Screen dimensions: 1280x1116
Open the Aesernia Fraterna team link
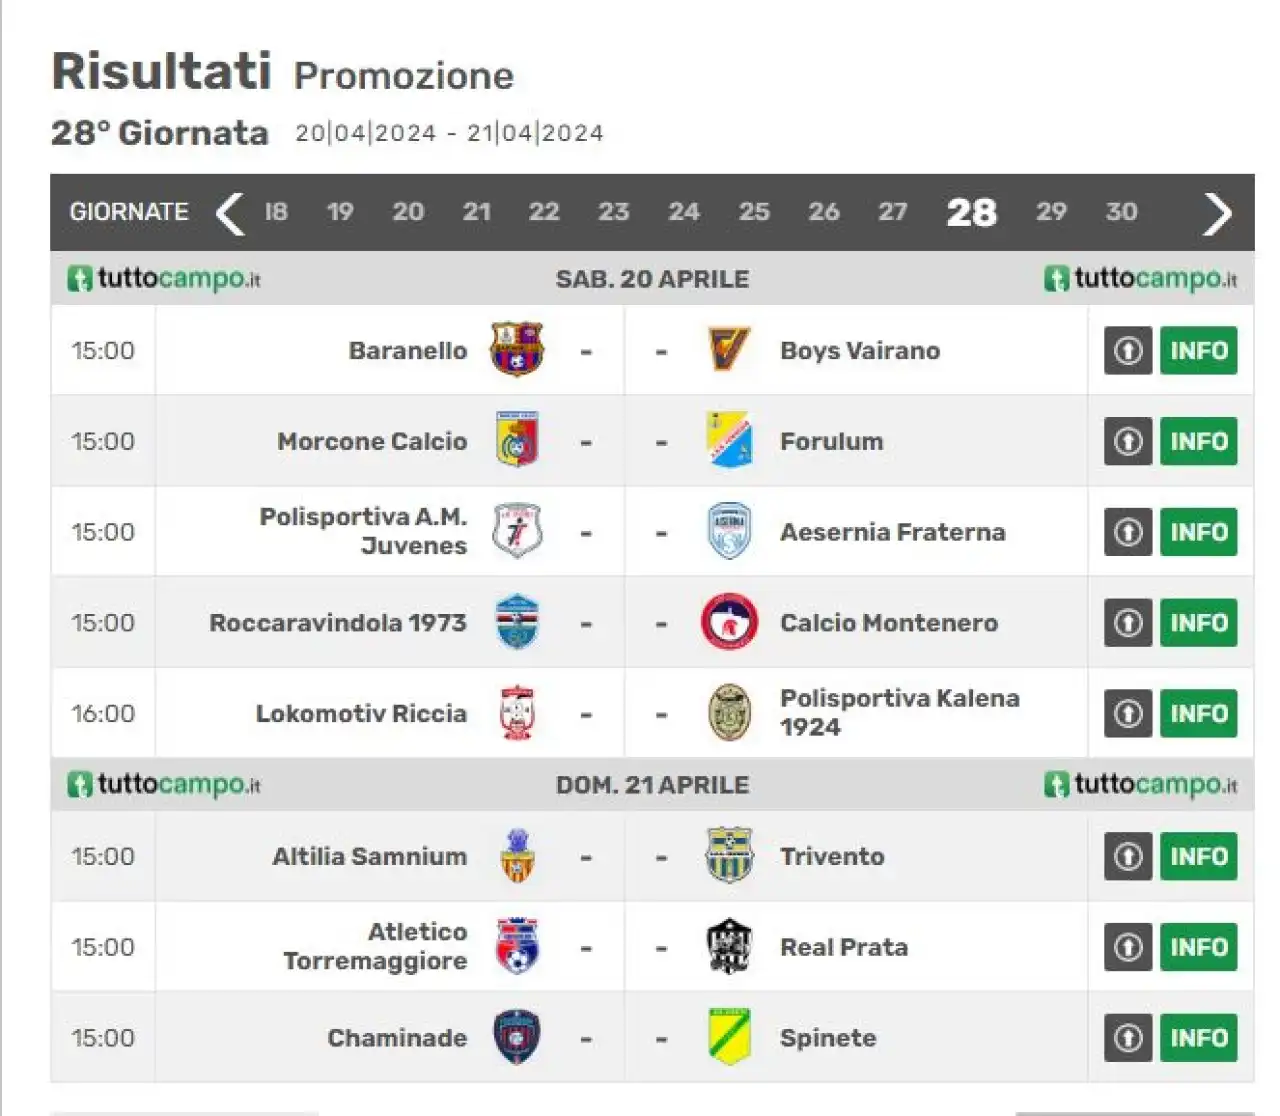(892, 532)
